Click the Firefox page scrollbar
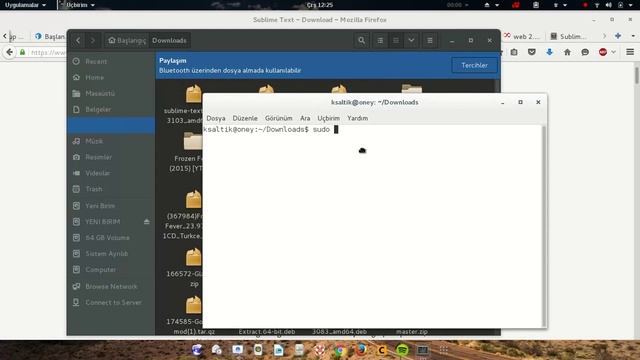This screenshot has width=640, height=360. pyautogui.click(x=637, y=76)
